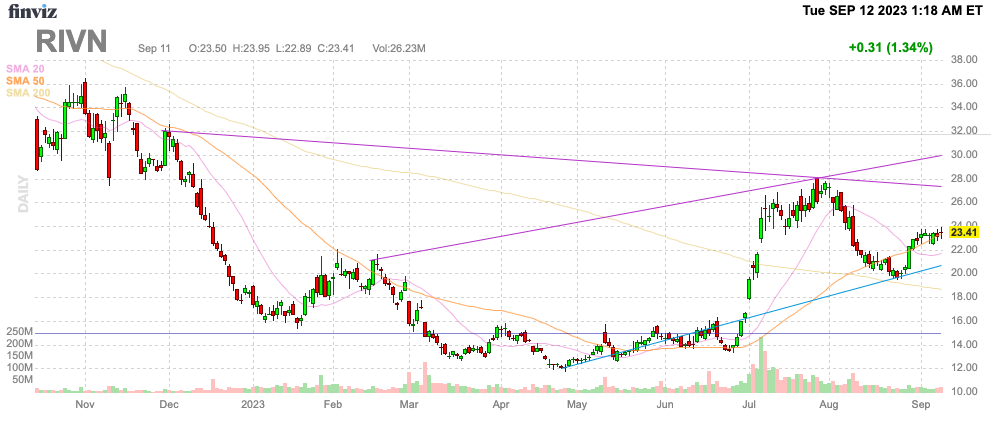Click the 18.00 price axis label

pyautogui.click(x=964, y=297)
